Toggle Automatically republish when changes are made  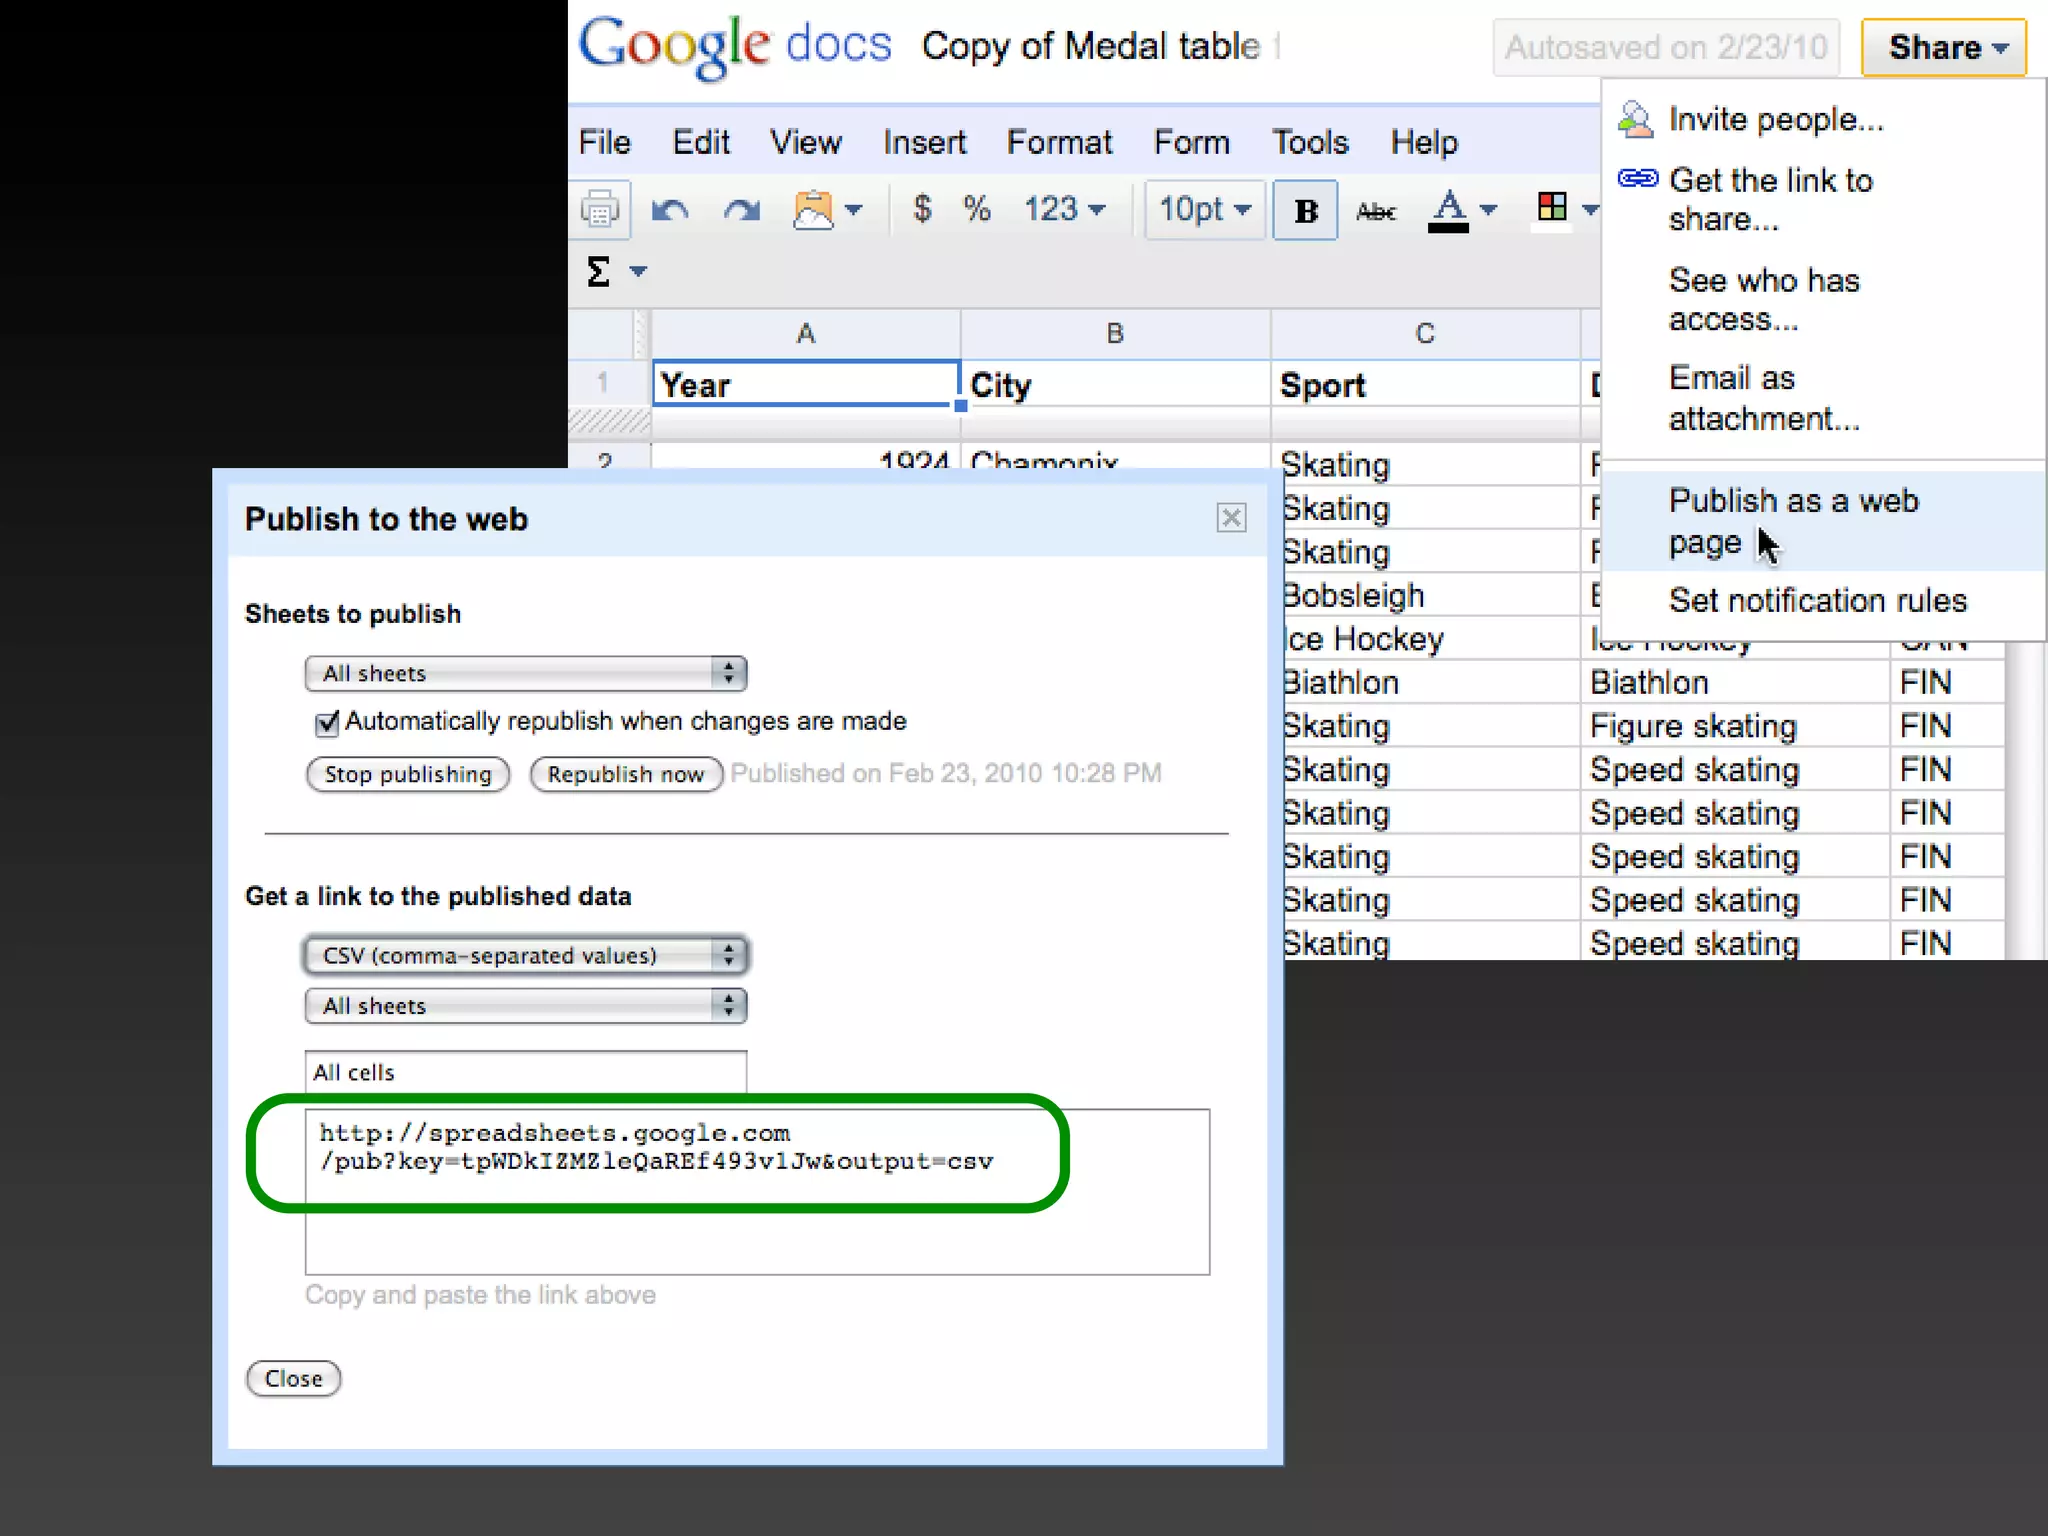click(x=327, y=722)
